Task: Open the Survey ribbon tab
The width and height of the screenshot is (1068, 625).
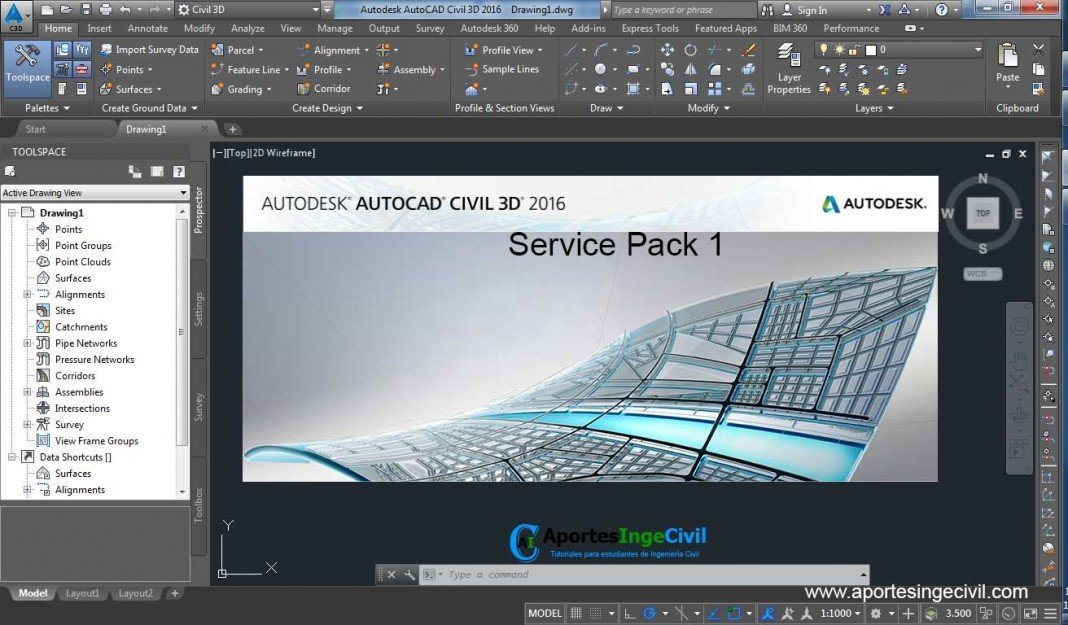Action: point(430,29)
